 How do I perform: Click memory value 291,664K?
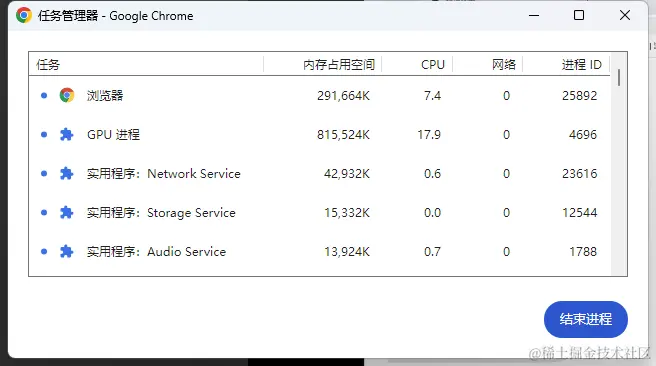point(343,96)
